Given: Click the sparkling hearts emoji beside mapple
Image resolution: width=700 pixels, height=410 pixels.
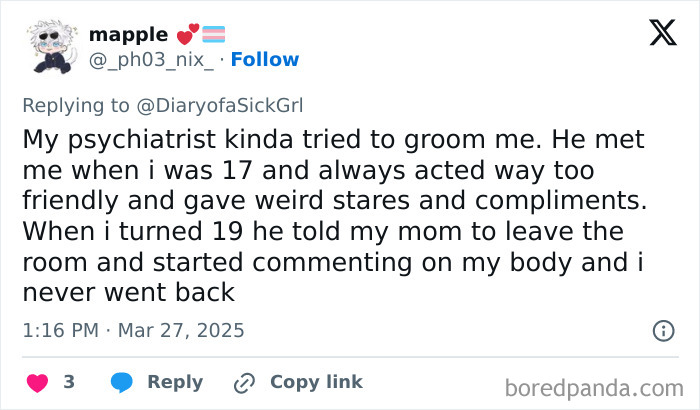Looking at the screenshot, I should pos(189,36).
